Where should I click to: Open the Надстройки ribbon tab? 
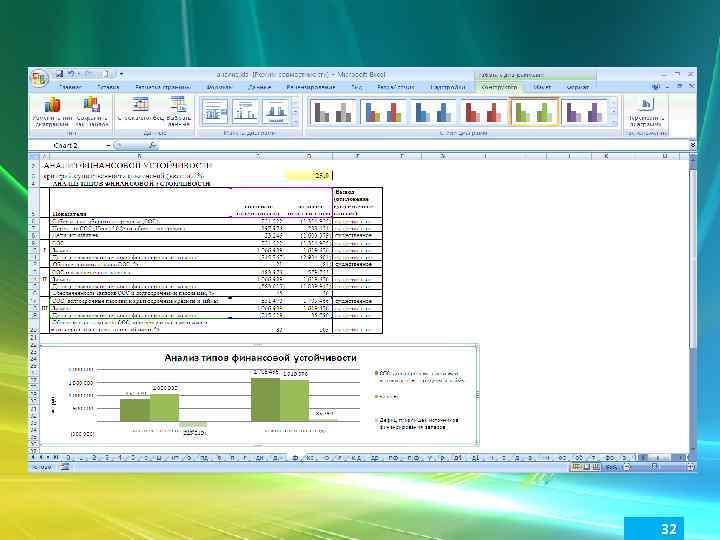click(x=448, y=87)
